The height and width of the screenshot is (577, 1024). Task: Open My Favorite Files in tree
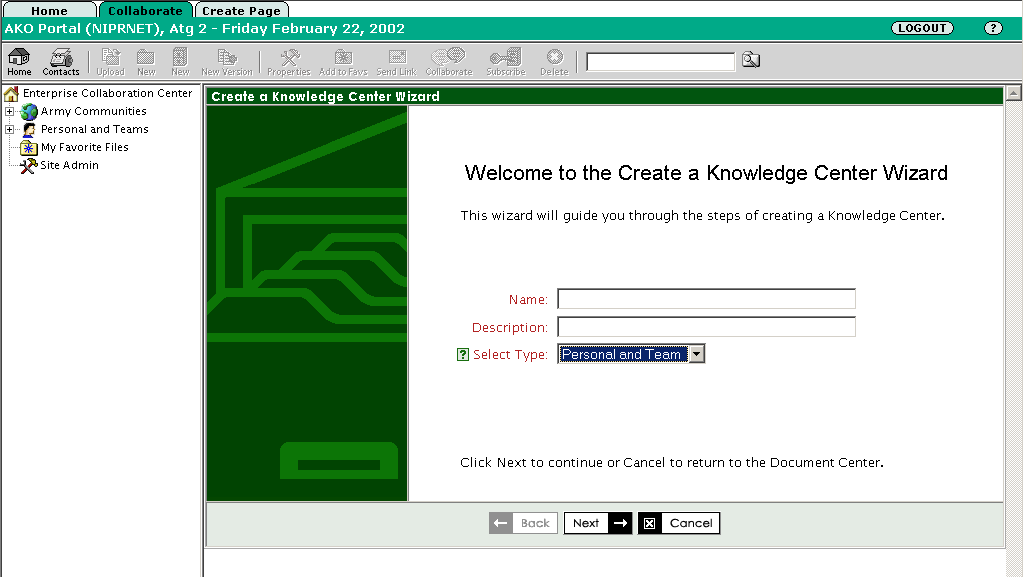[x=84, y=147]
